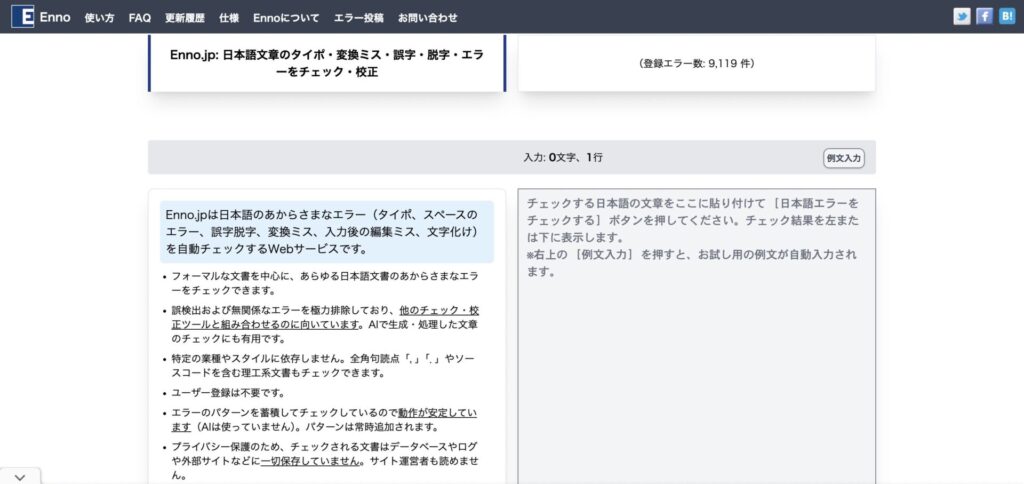Image resolution: width=1024 pixels, height=484 pixels.
Task: Expand the chevron panel at bottom-left
Action: (x=20, y=477)
